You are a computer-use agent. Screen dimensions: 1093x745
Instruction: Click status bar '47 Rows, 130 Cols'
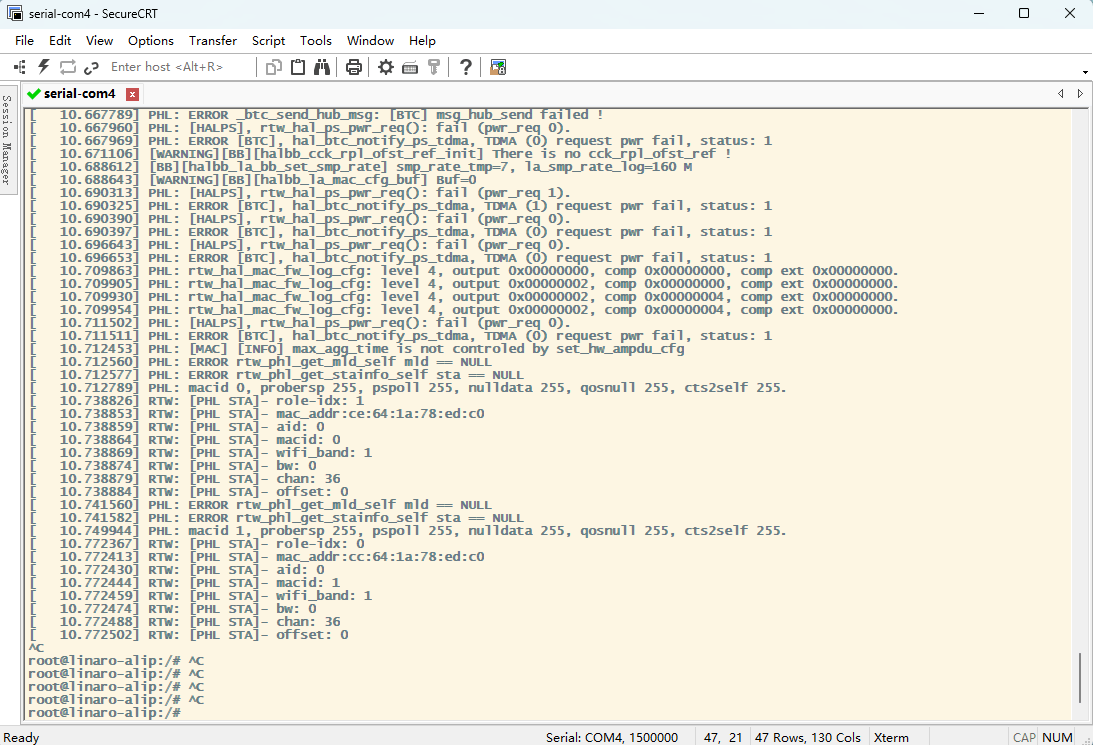[807, 737]
